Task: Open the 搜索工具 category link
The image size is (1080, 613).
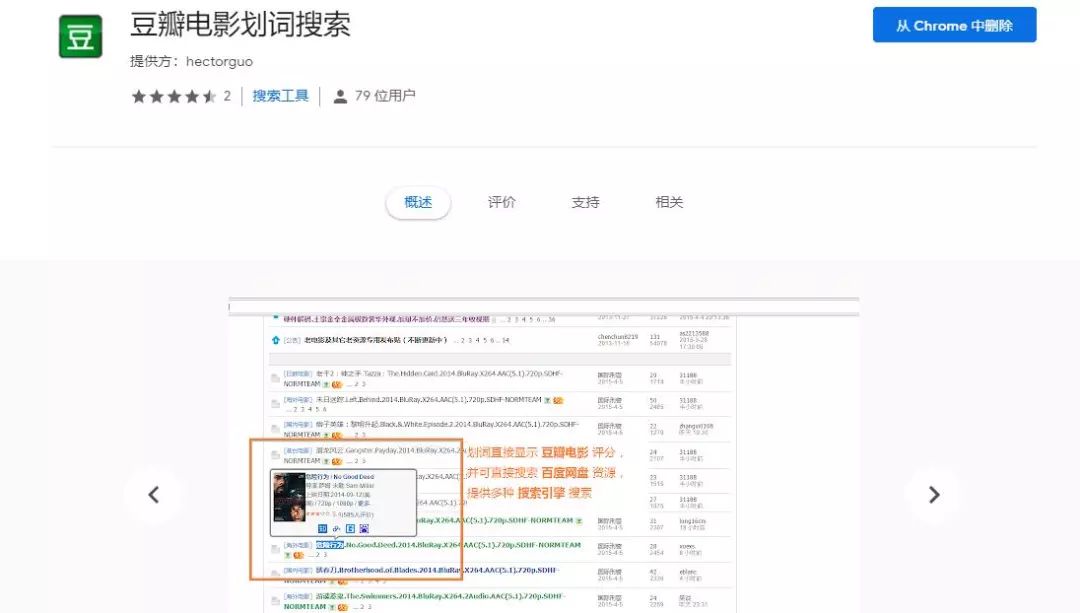Action: [x=280, y=96]
